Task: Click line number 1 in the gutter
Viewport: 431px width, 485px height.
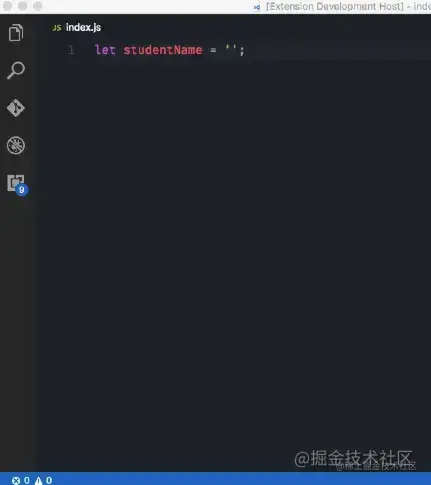Action: (71, 50)
